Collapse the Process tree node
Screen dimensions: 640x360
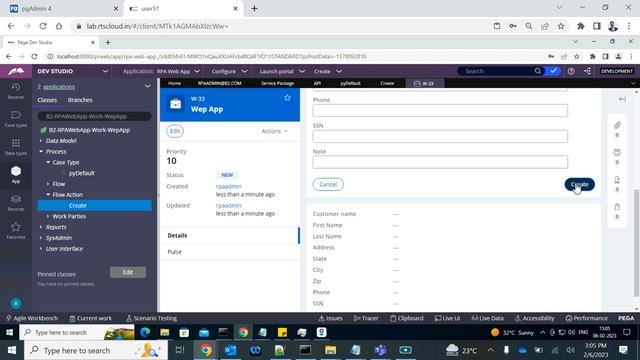tap(41, 151)
